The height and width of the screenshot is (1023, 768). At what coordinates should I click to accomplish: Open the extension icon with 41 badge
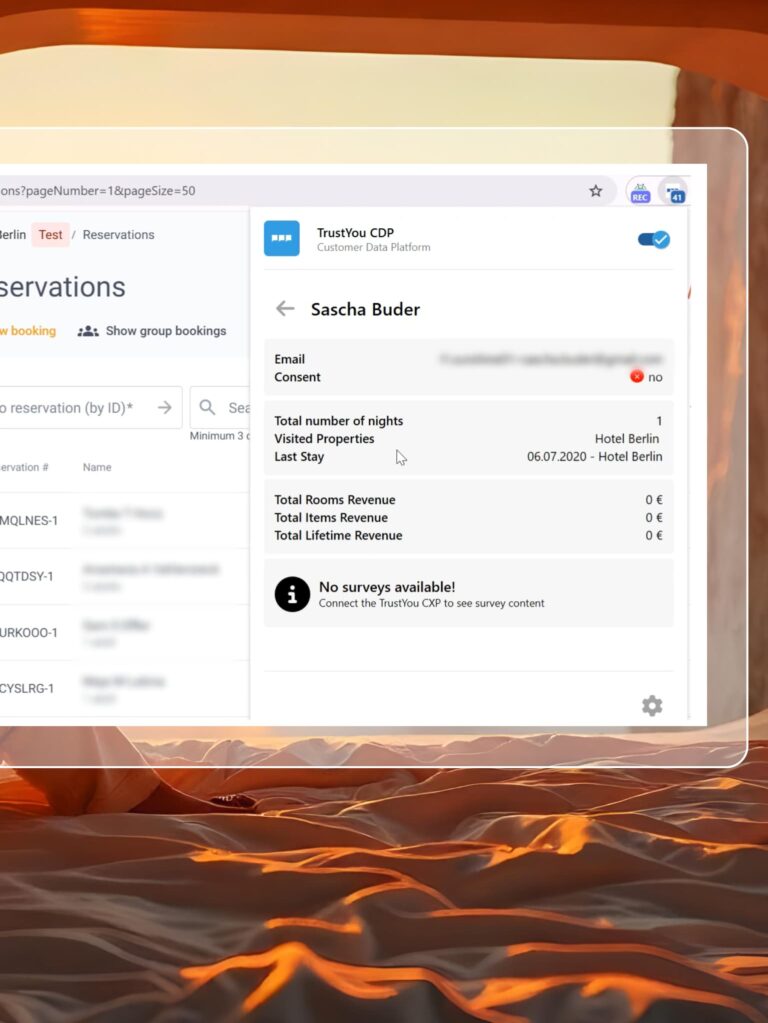point(675,193)
